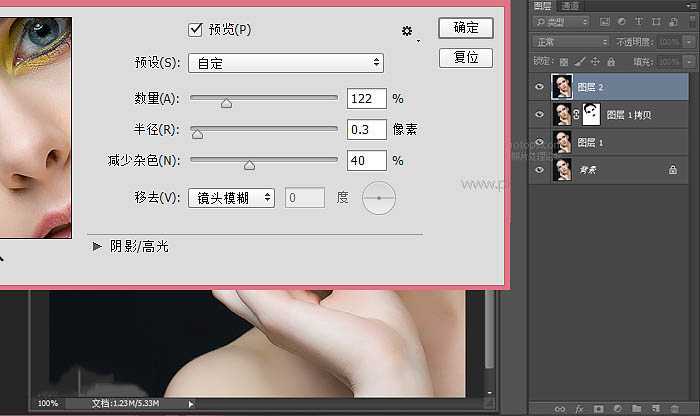
Task: Click the 复位 reset button
Action: (x=465, y=58)
